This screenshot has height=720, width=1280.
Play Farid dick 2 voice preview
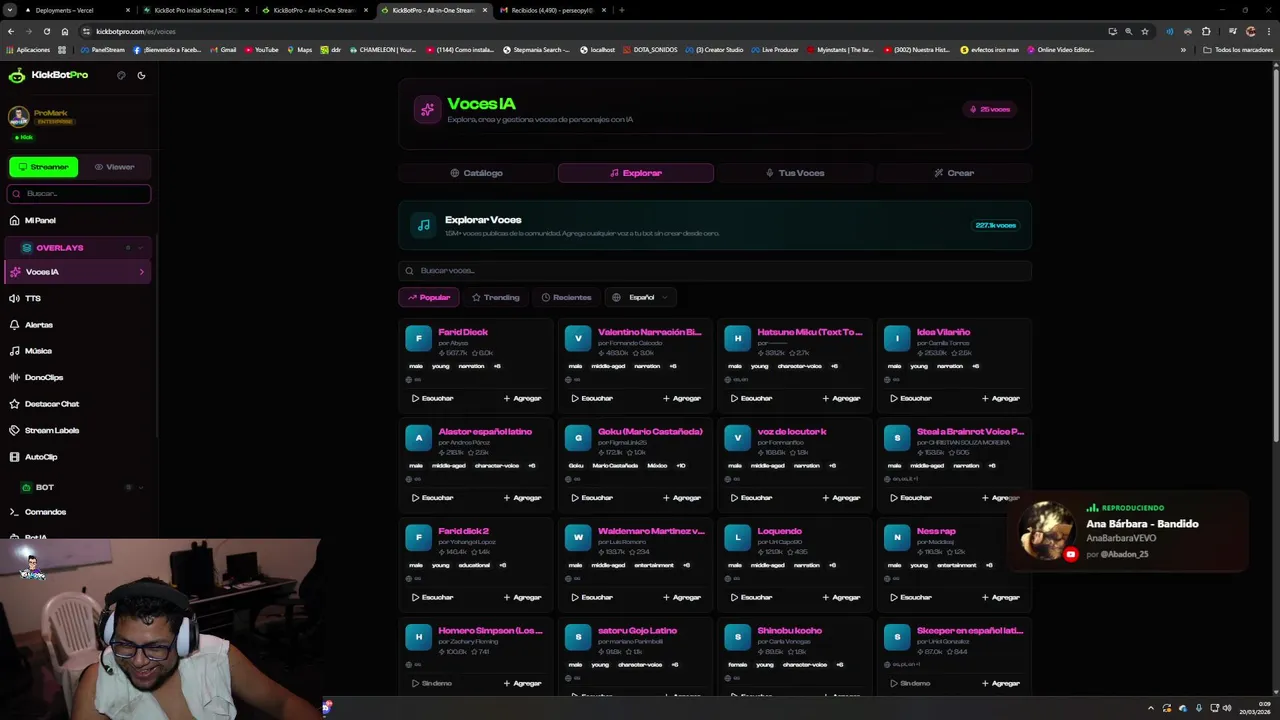[432, 597]
